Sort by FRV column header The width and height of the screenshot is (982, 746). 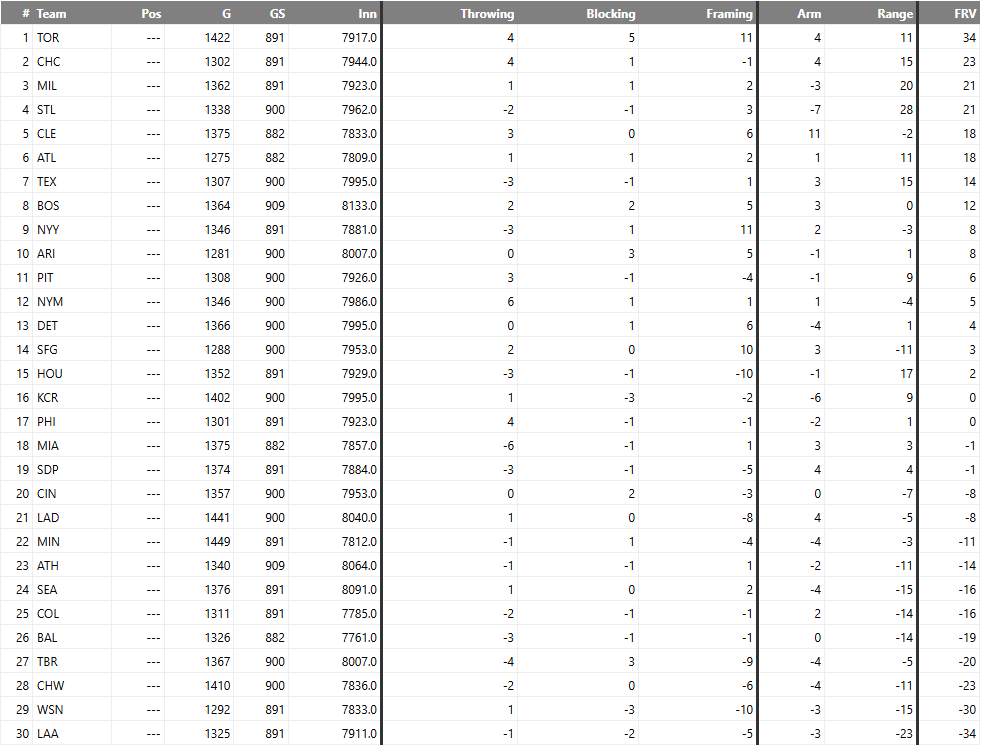(964, 14)
